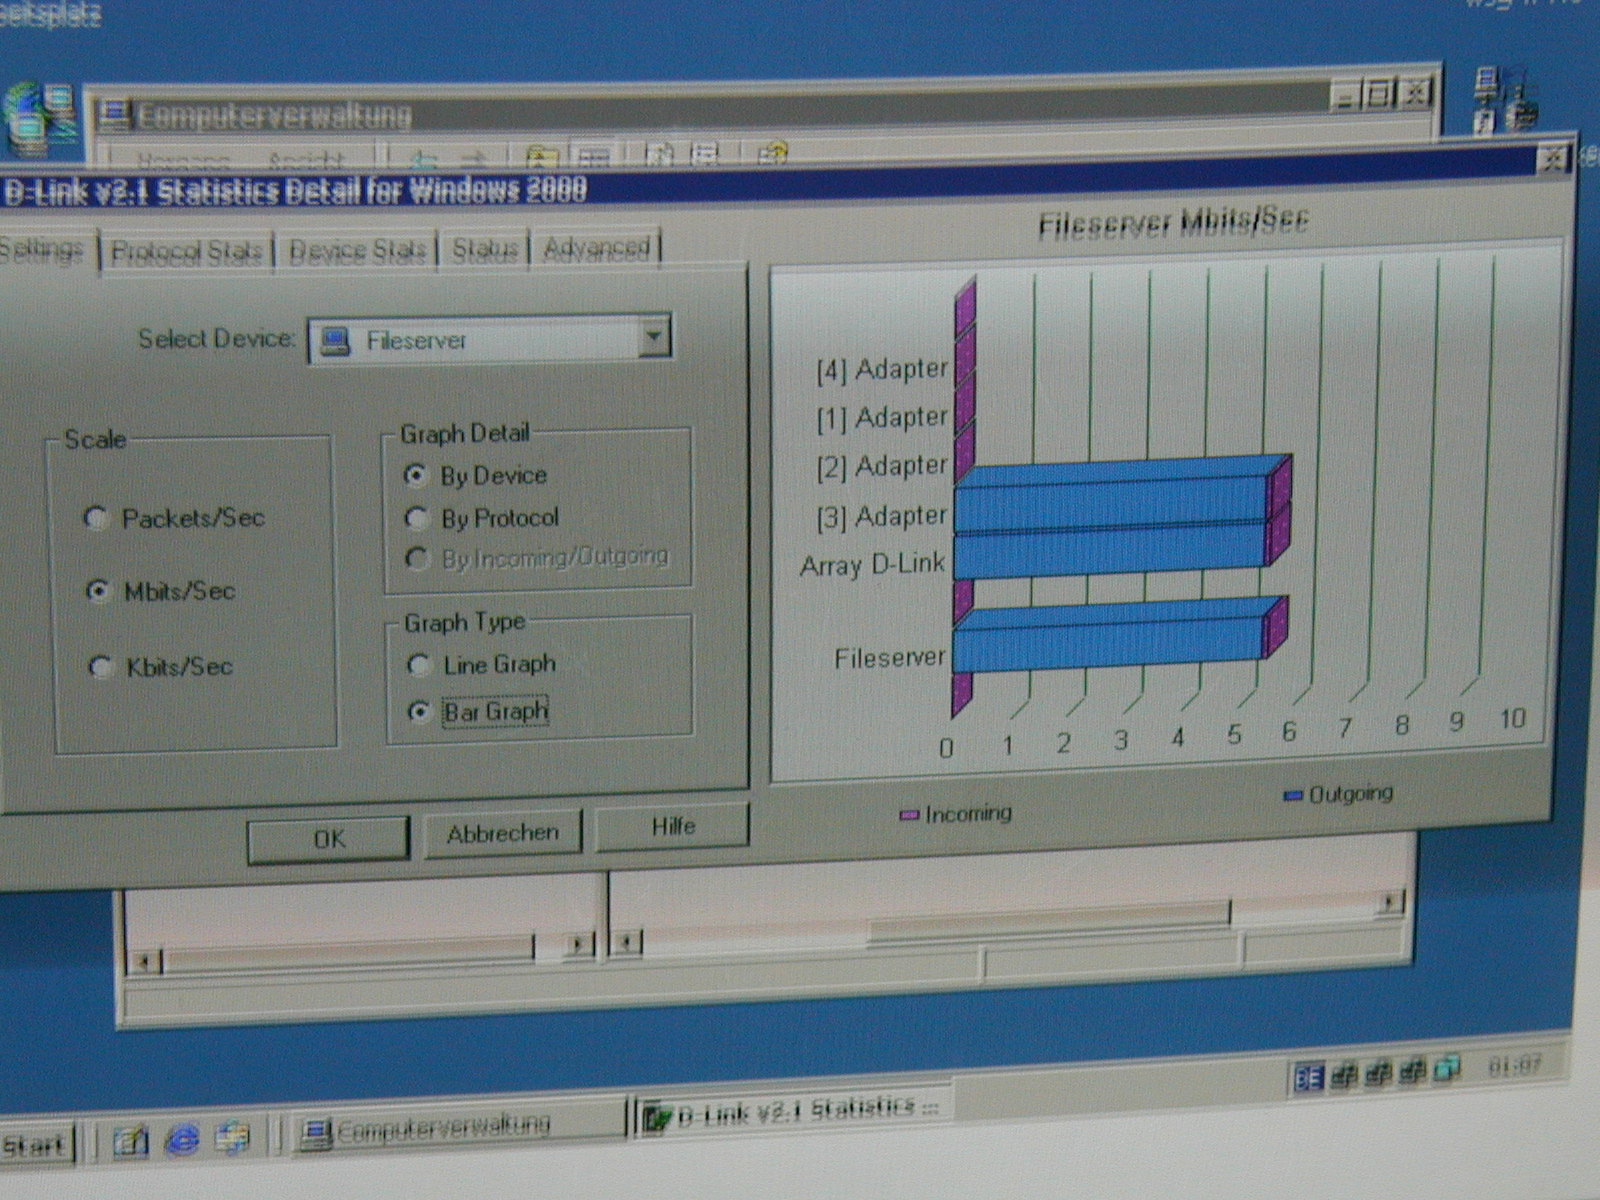Choose By Device graph detail
This screenshot has width=1600, height=1200.
tap(475, 475)
